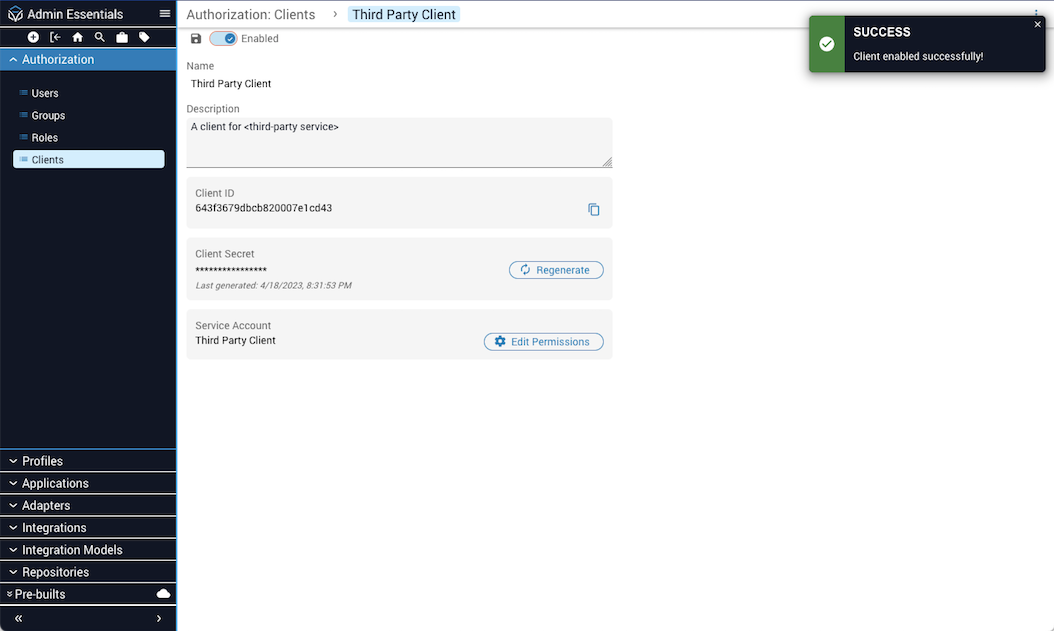
Task: Click the Last generated timestamp text
Action: point(274,286)
